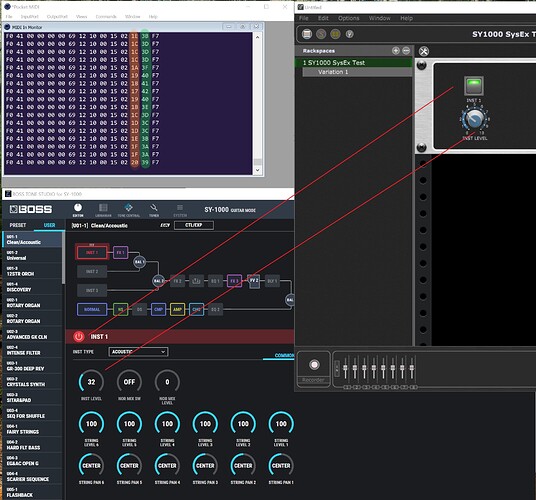Toggle the NOR MIX SW OFF knob
Screen dimensions: 536x500
[129, 382]
